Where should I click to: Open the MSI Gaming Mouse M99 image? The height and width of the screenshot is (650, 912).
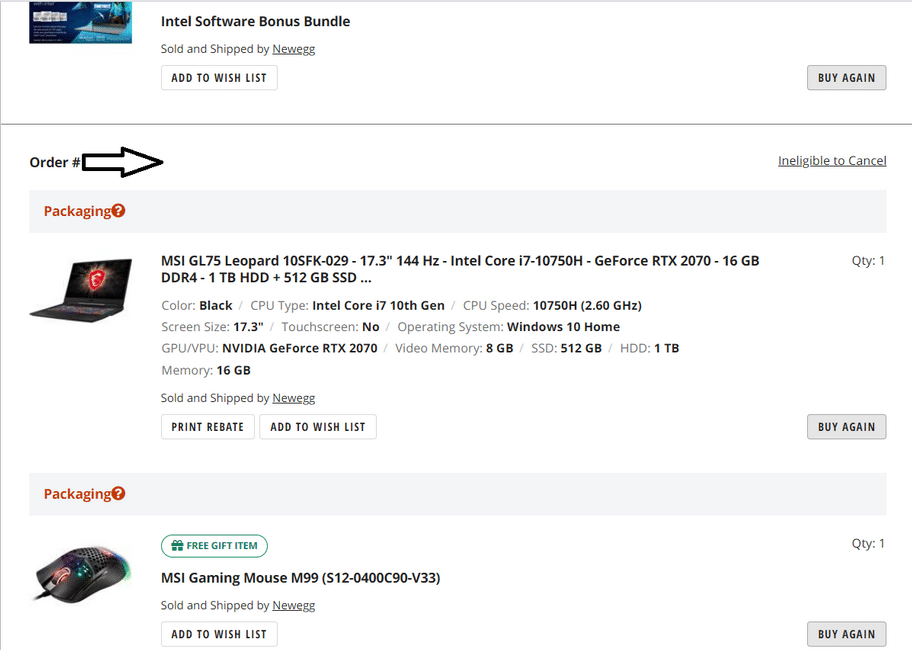pyautogui.click(x=81, y=573)
